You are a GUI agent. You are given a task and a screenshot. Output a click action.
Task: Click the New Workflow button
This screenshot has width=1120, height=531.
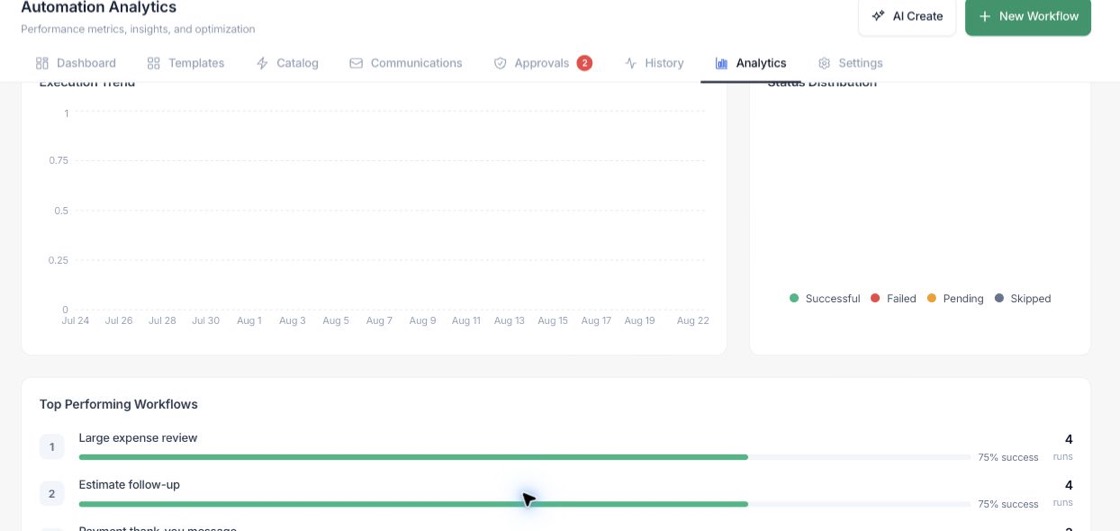(x=1028, y=16)
